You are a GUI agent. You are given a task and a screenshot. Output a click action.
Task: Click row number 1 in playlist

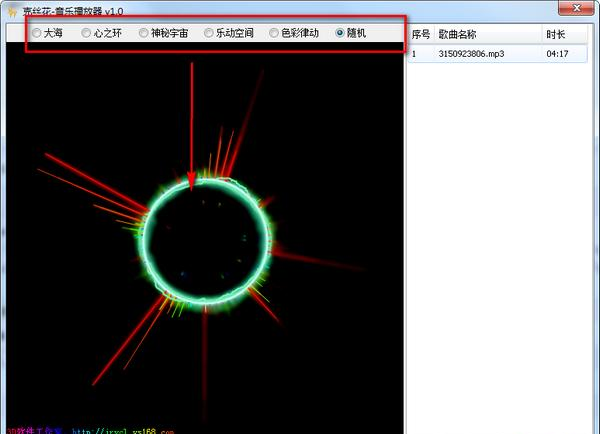[x=414, y=54]
